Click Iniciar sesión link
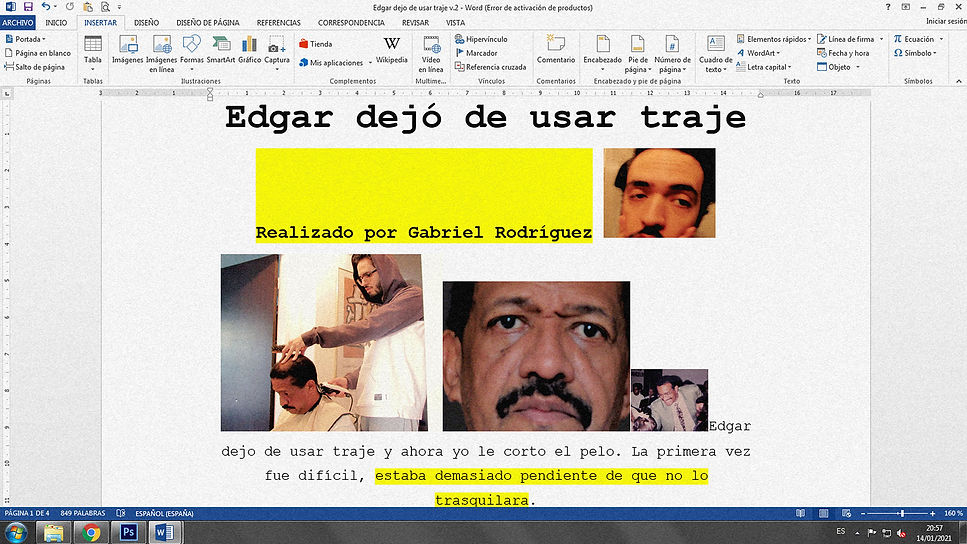Screen dimensions: 967x544 pos(946,21)
